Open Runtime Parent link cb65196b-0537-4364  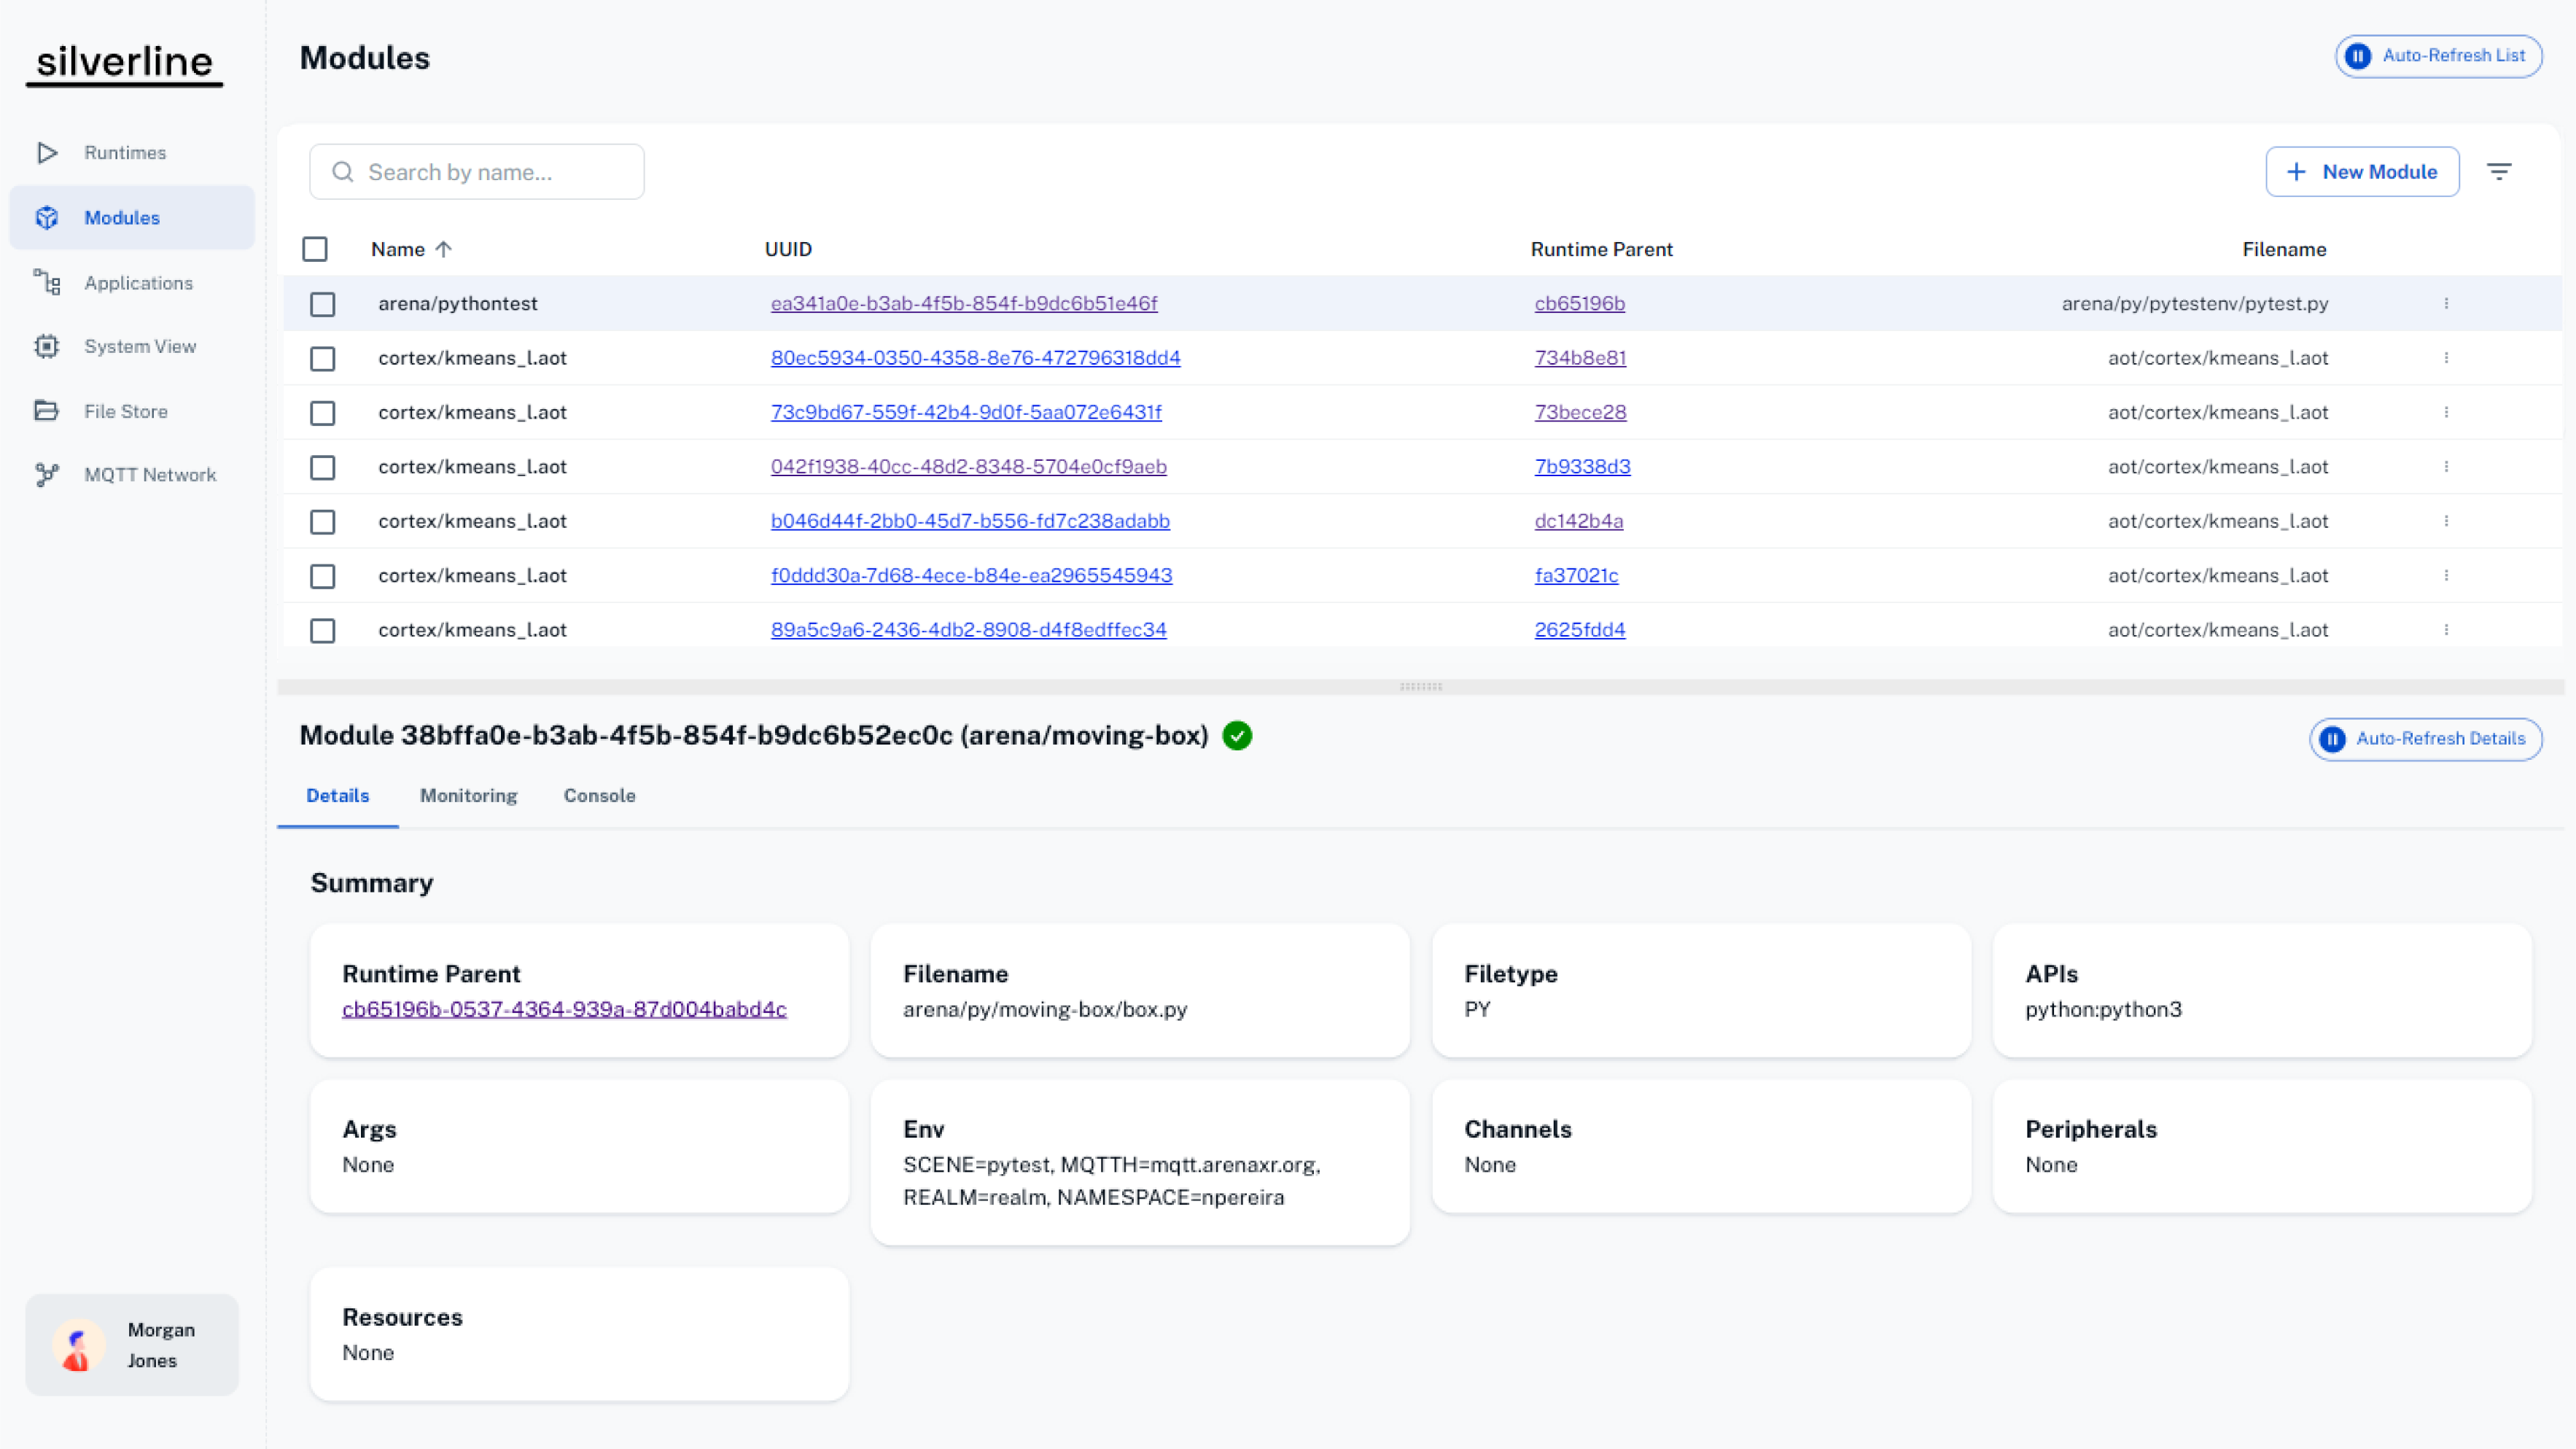pos(564,1009)
